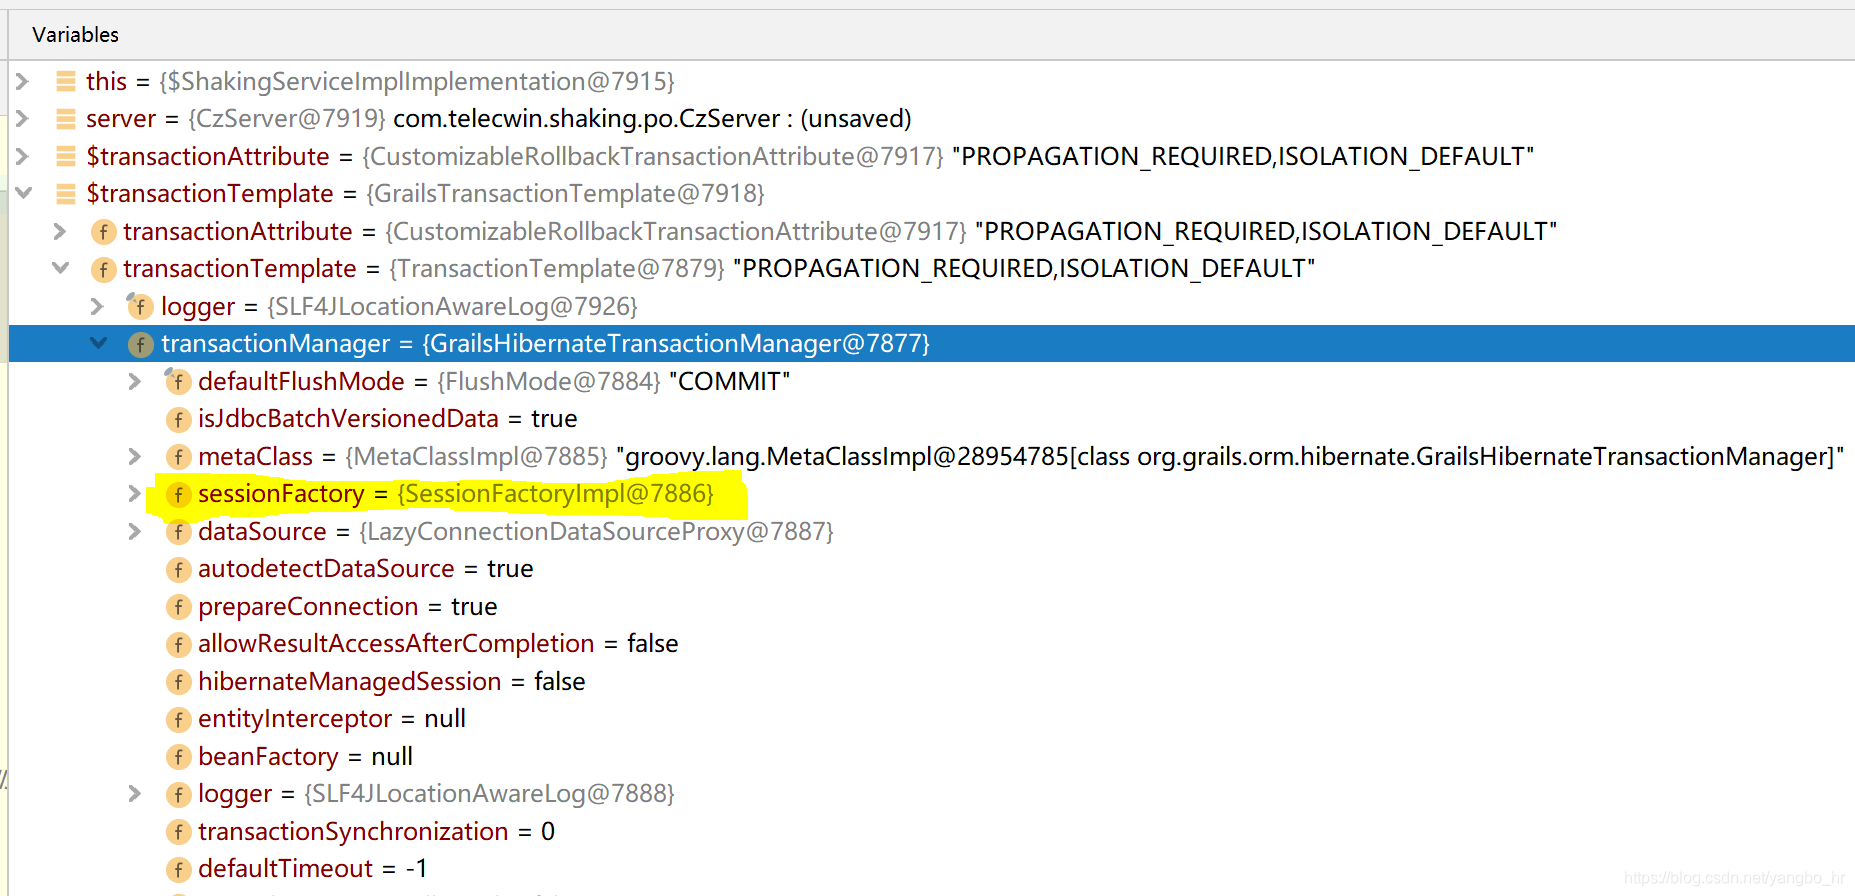Image resolution: width=1855 pixels, height=896 pixels.
Task: Expand the SLF4JLocationAwareLog@7926 logger node
Action: pyautogui.click(x=97, y=306)
